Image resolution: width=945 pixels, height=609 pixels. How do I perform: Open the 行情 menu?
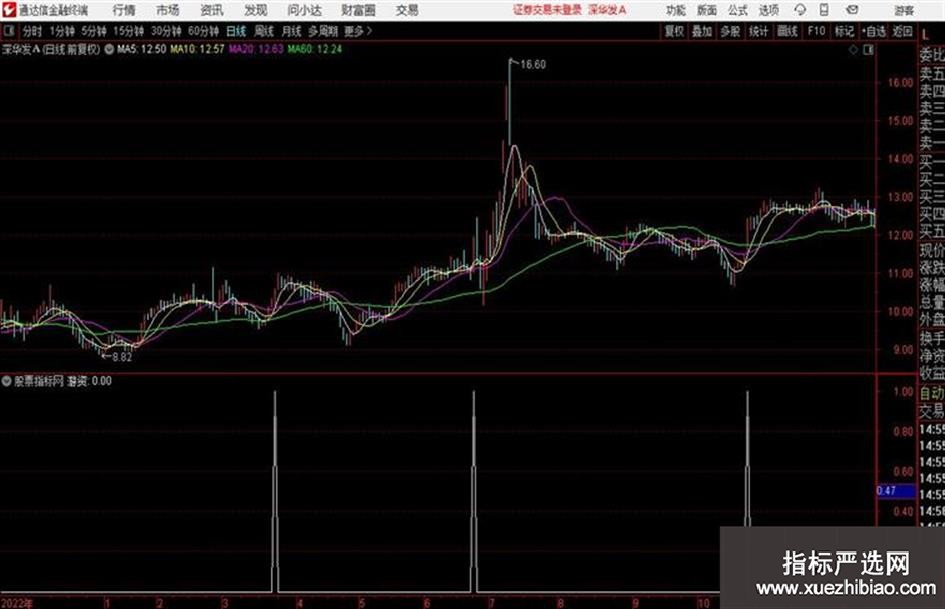124,10
